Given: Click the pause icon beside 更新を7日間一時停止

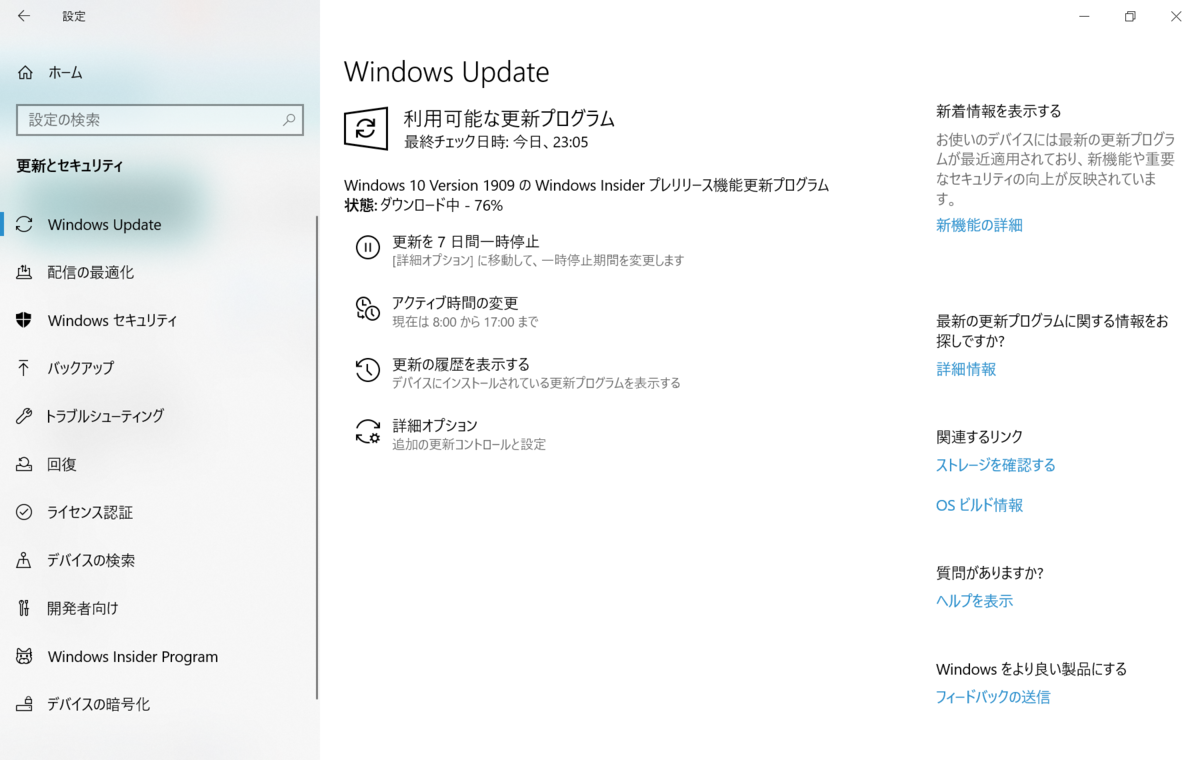Looking at the screenshot, I should pos(368,248).
